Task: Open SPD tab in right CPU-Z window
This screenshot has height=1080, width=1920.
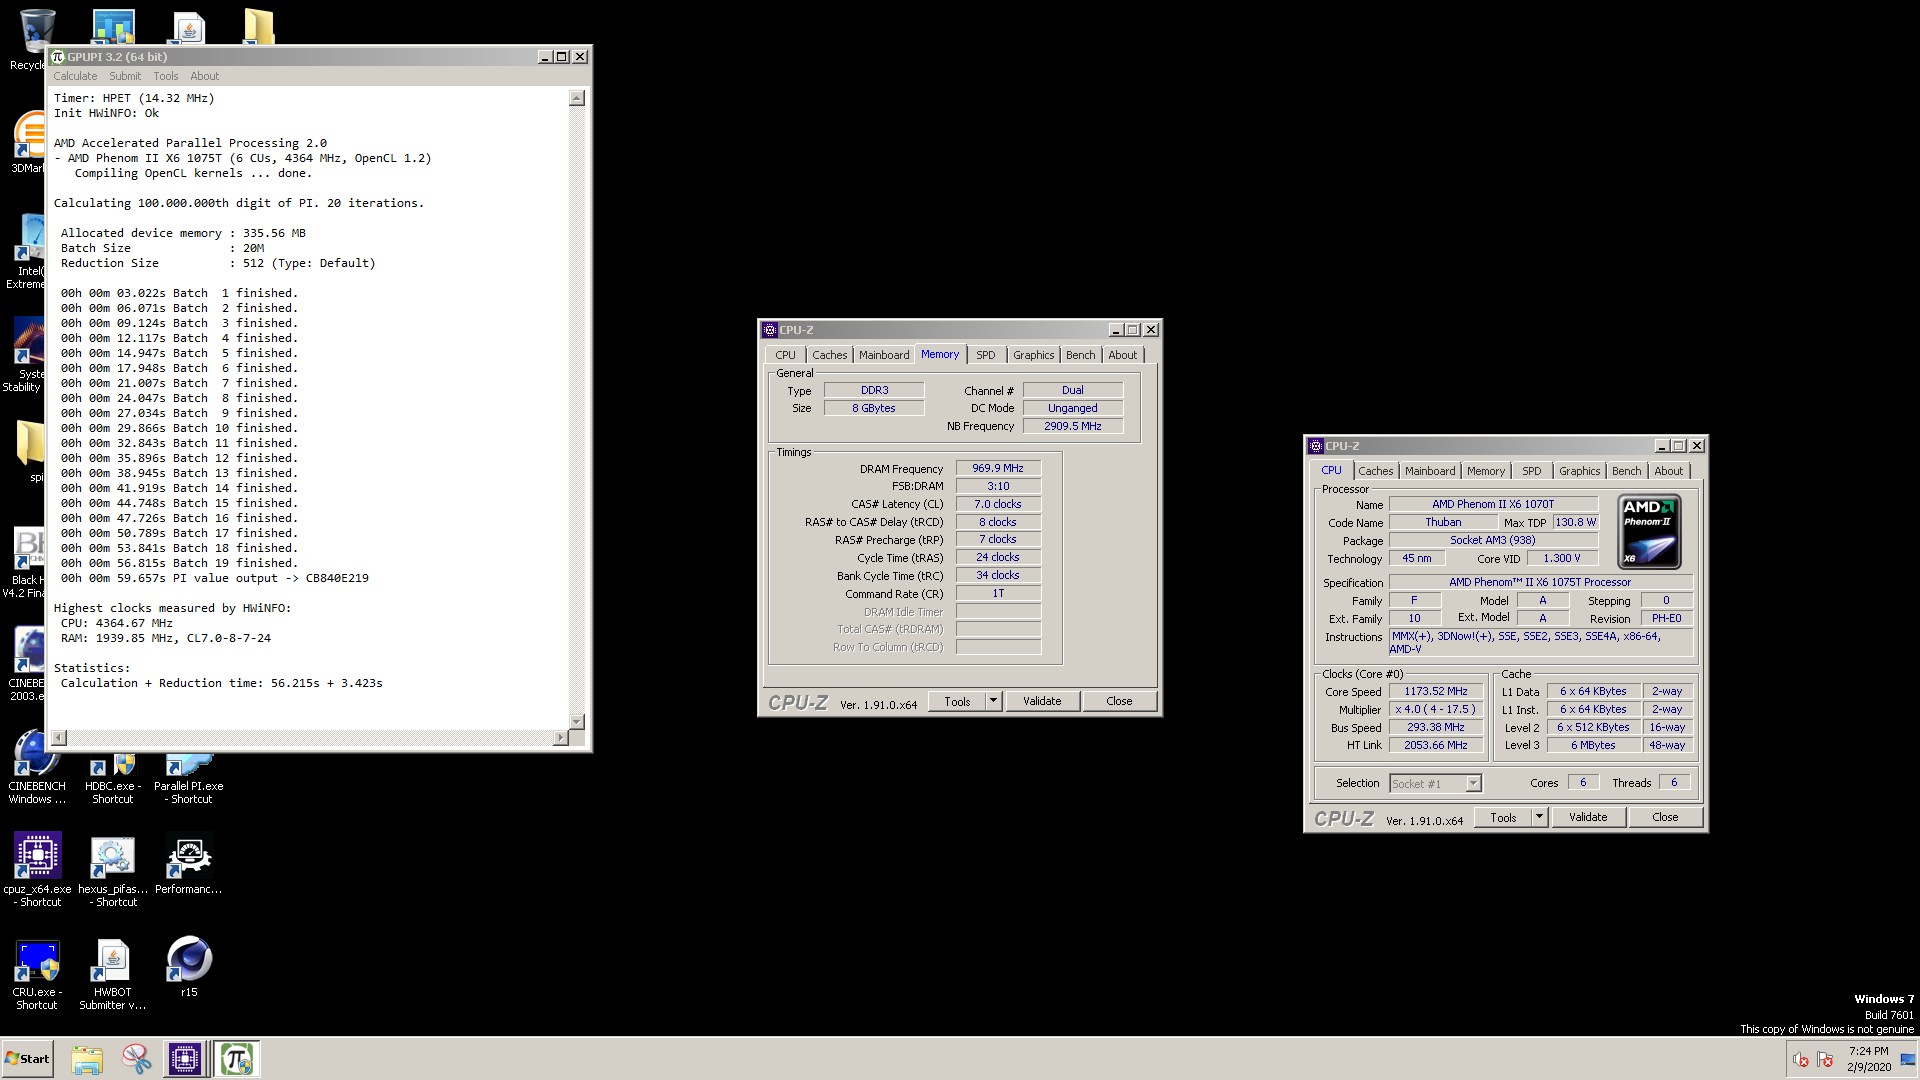Action: click(1532, 471)
